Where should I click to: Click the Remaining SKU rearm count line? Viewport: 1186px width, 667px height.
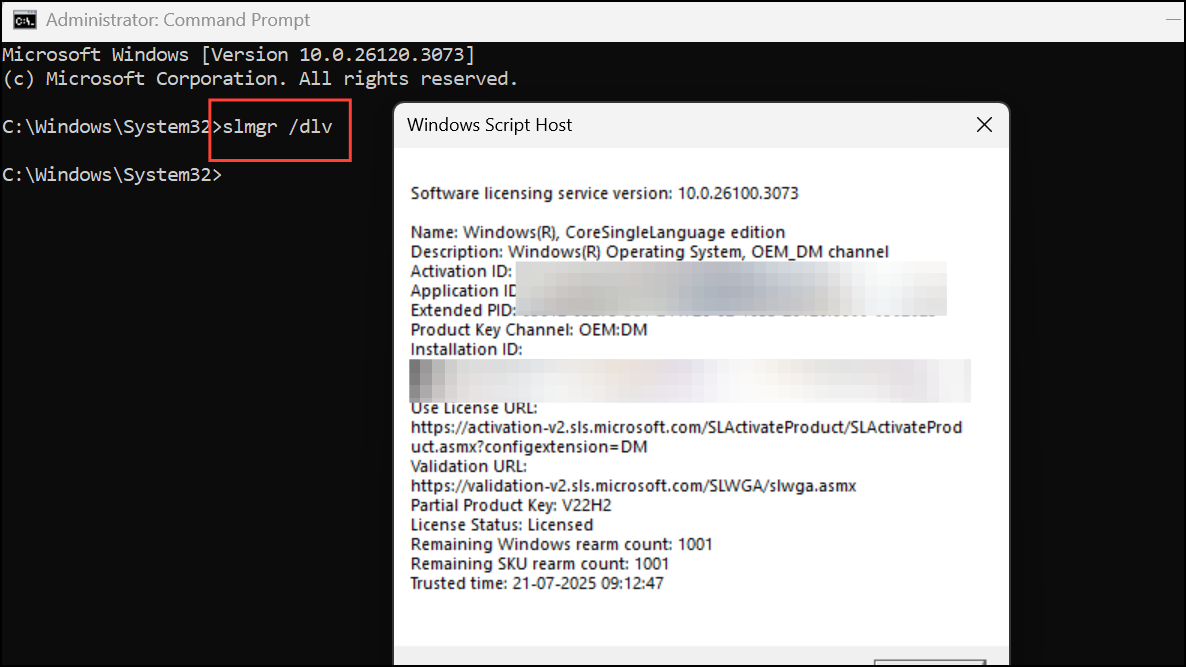tap(539, 564)
